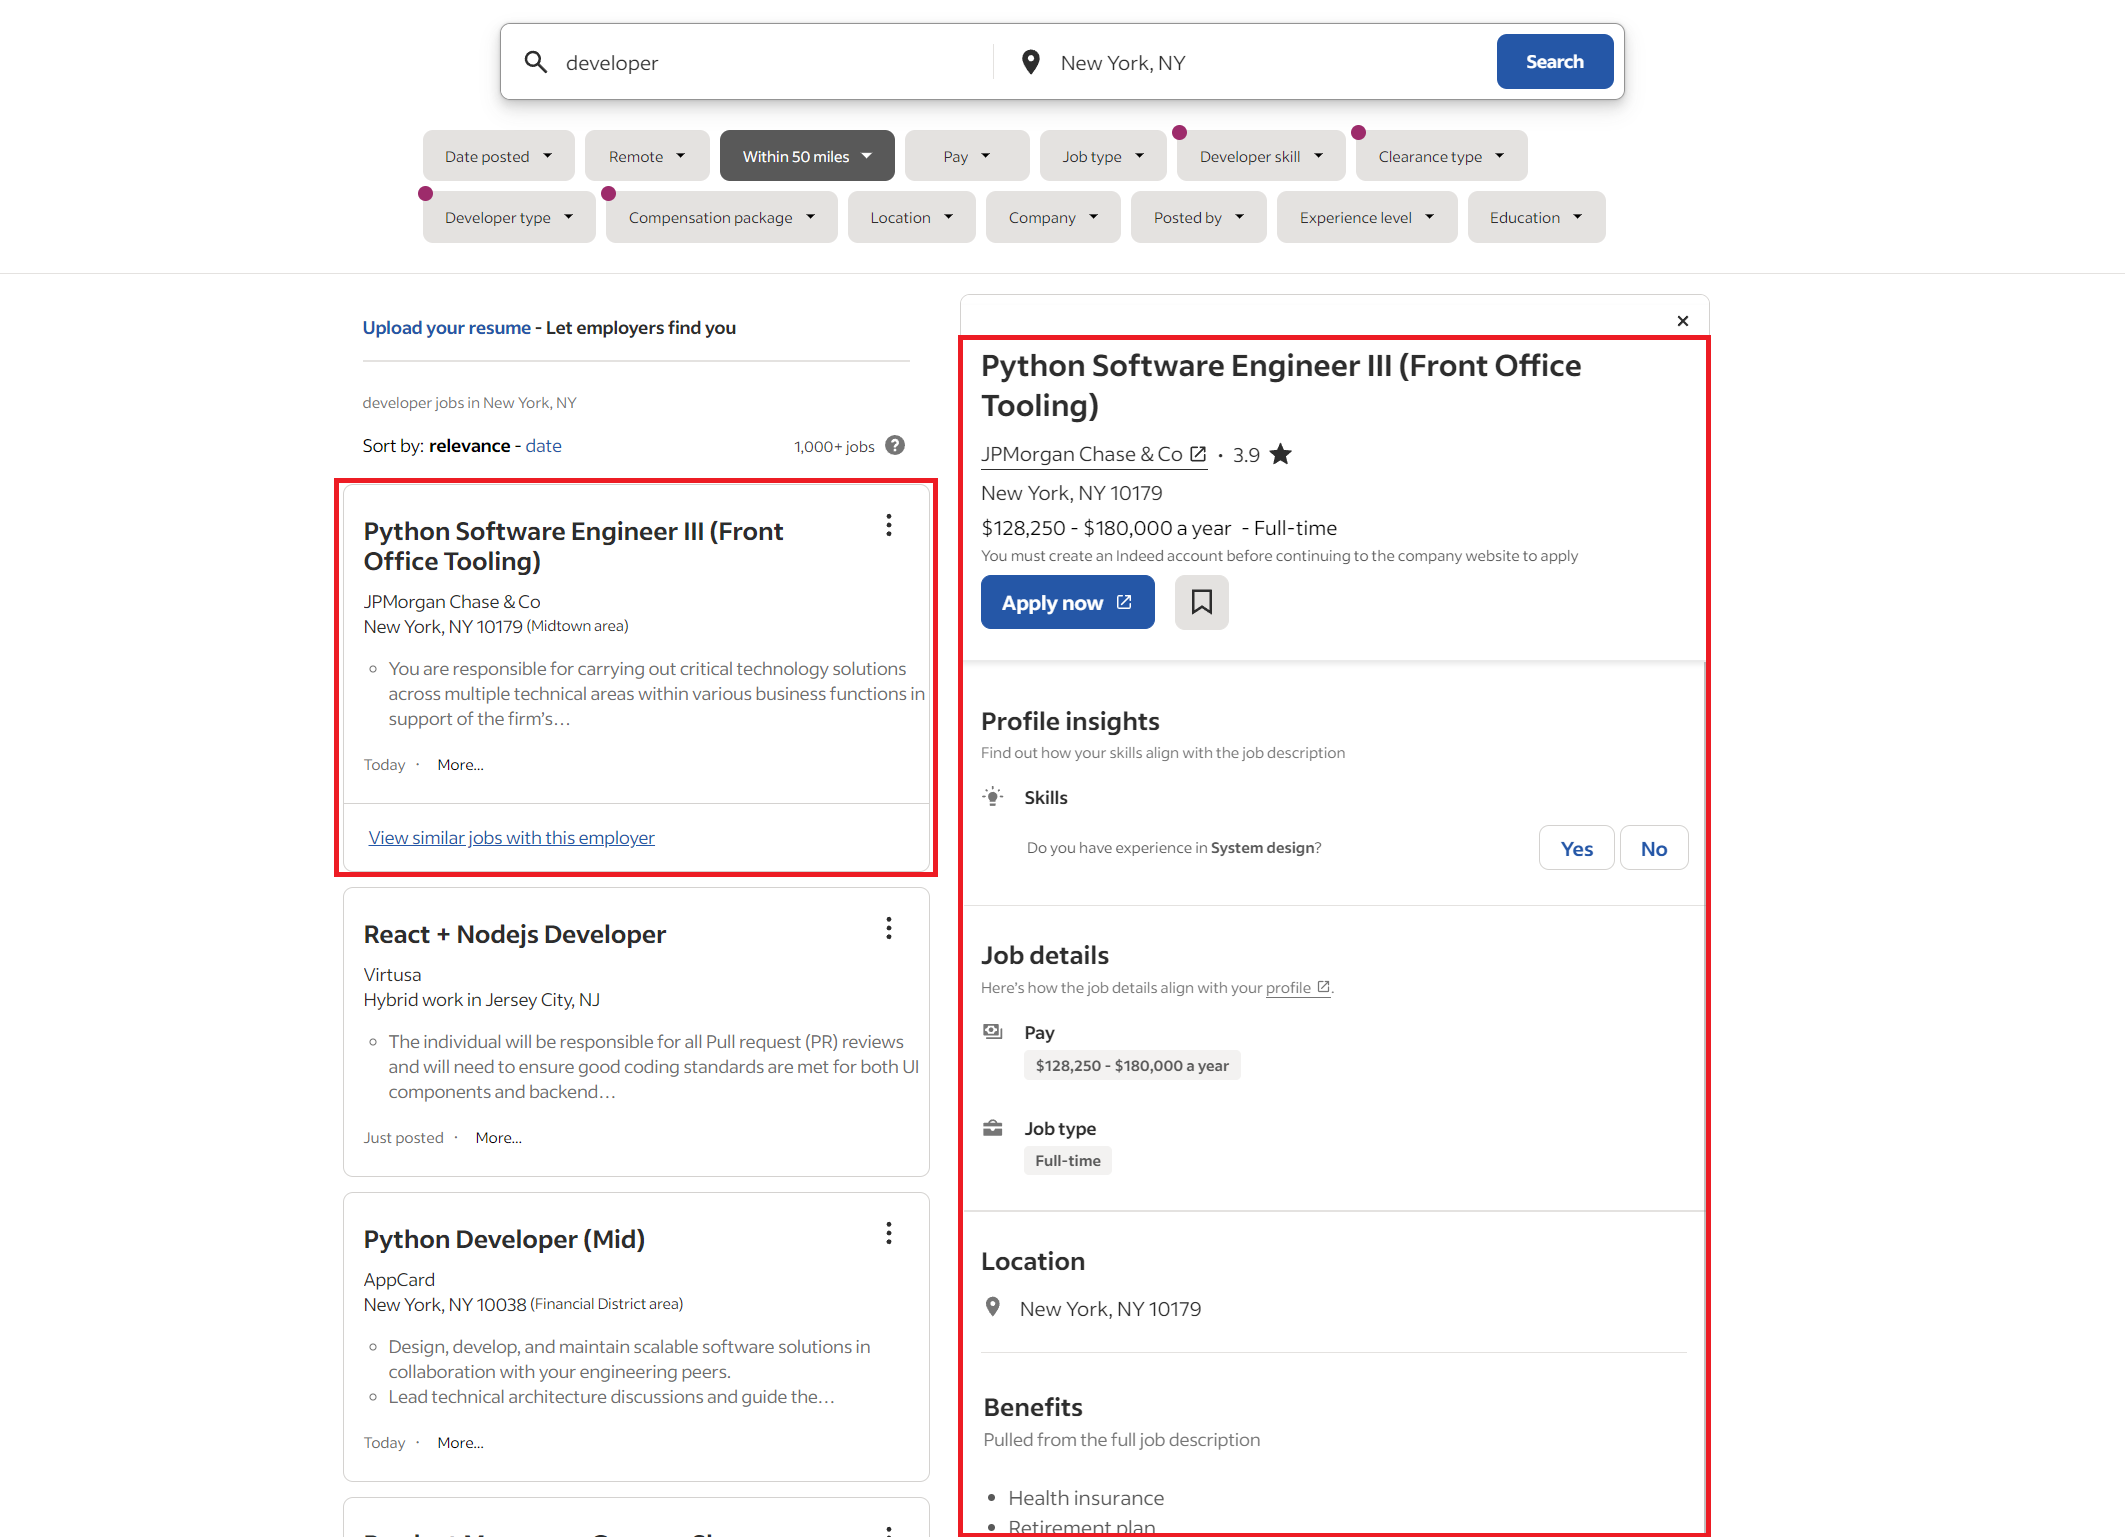Viewport: 2125px width, 1537px height.
Task: Toggle No for System design experience
Action: [x=1653, y=848]
